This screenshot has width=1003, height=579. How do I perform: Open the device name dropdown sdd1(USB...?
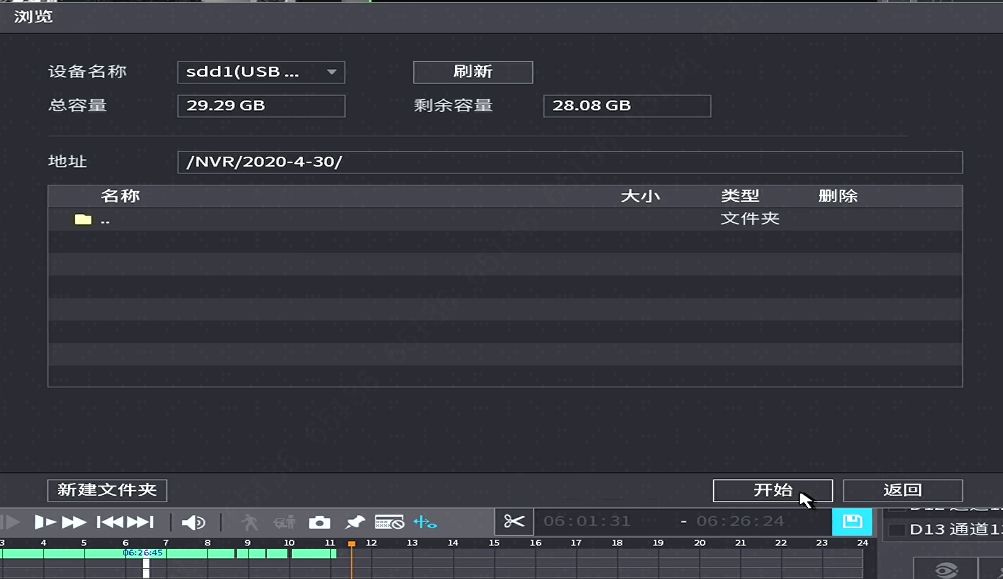click(x=261, y=72)
